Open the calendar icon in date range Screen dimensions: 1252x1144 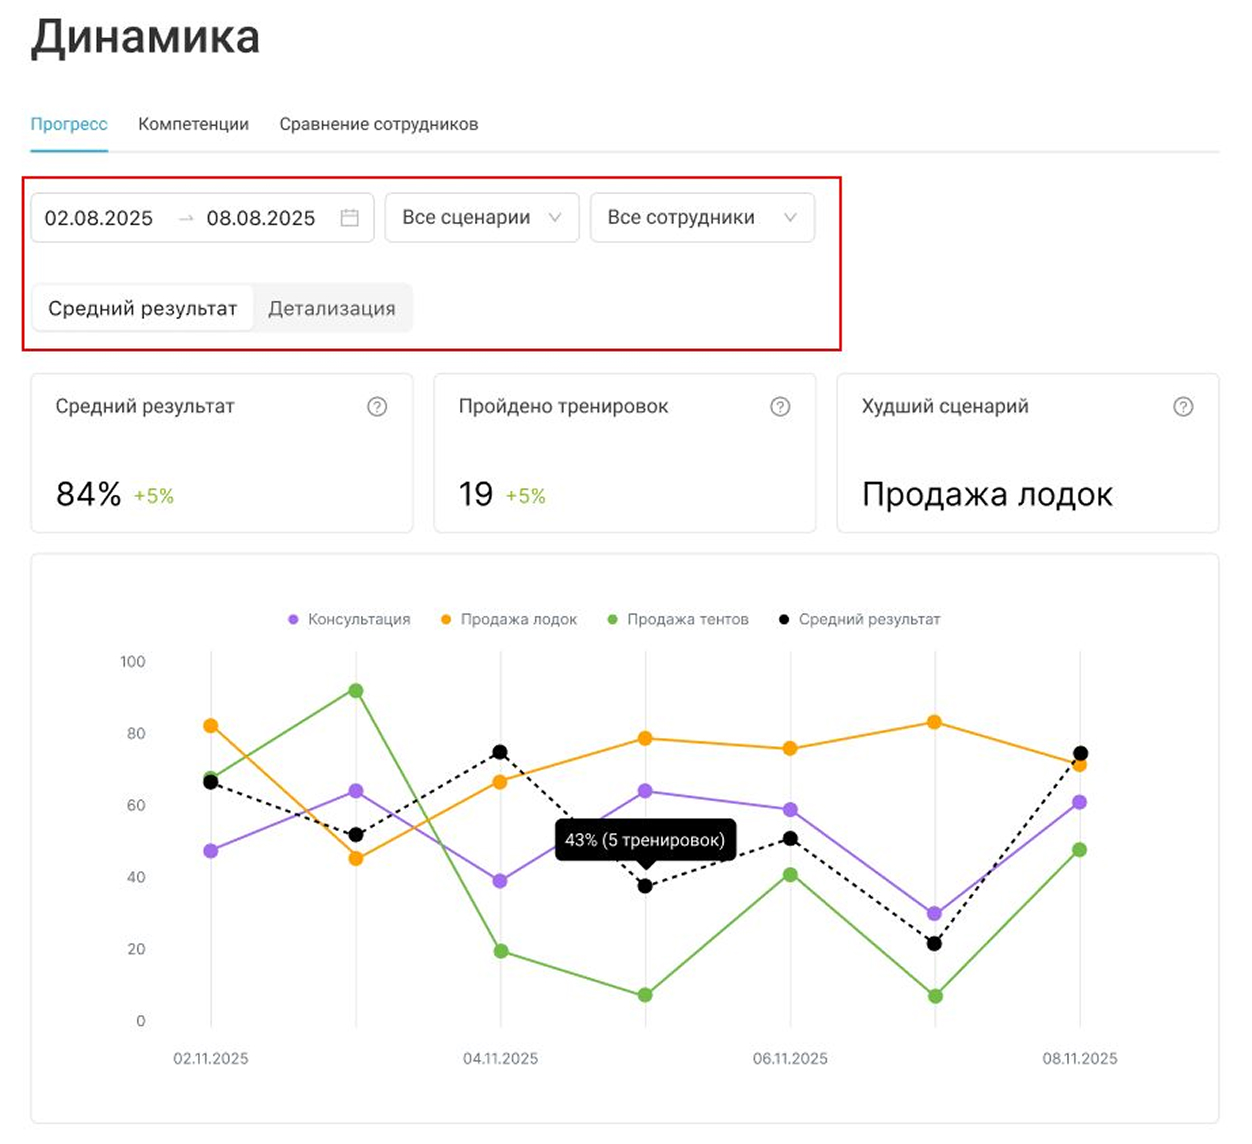(x=349, y=218)
